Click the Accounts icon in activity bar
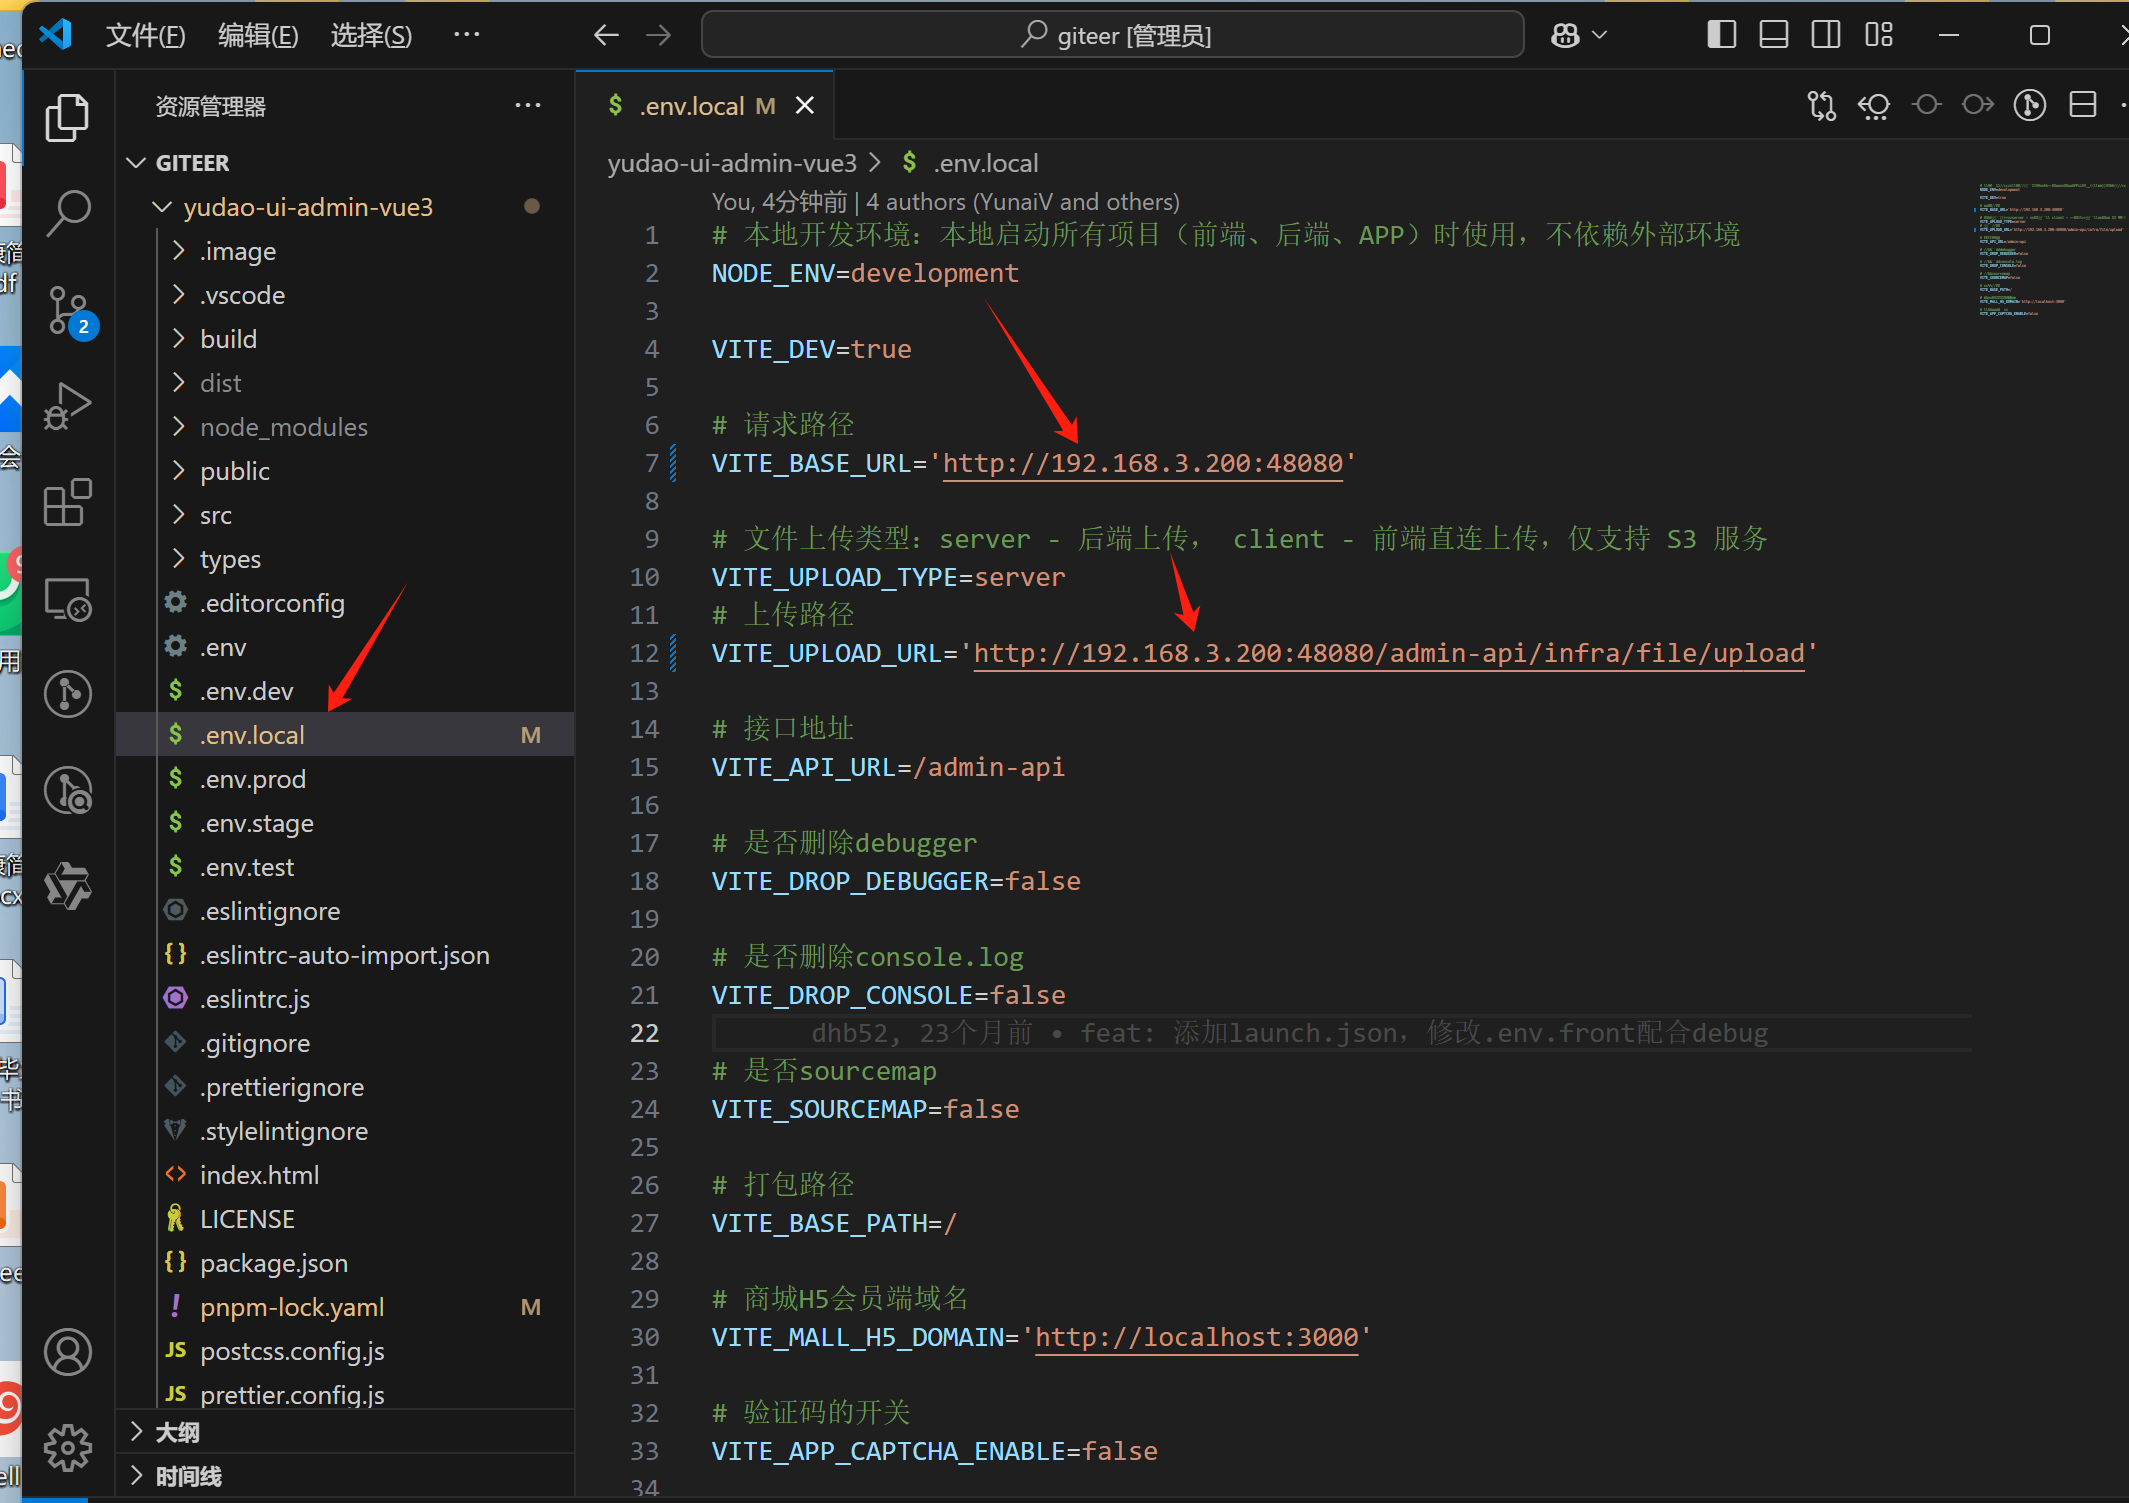This screenshot has height=1503, width=2129. pos(68,1352)
